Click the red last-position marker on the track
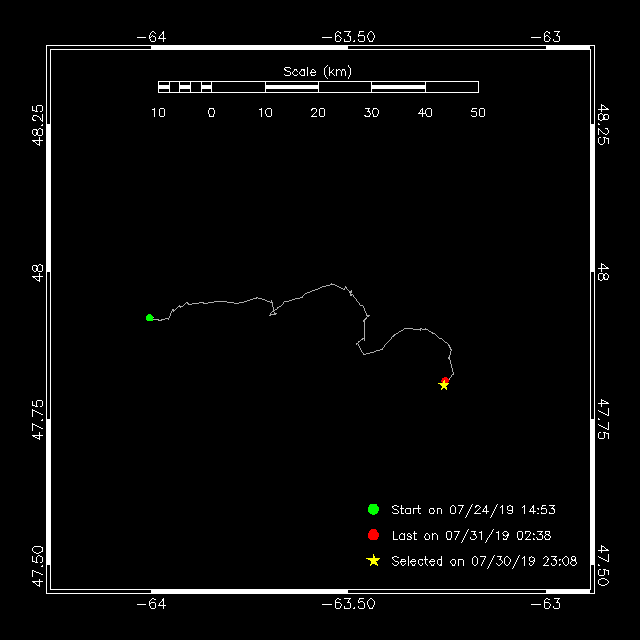640x640 pixels. tap(445, 380)
